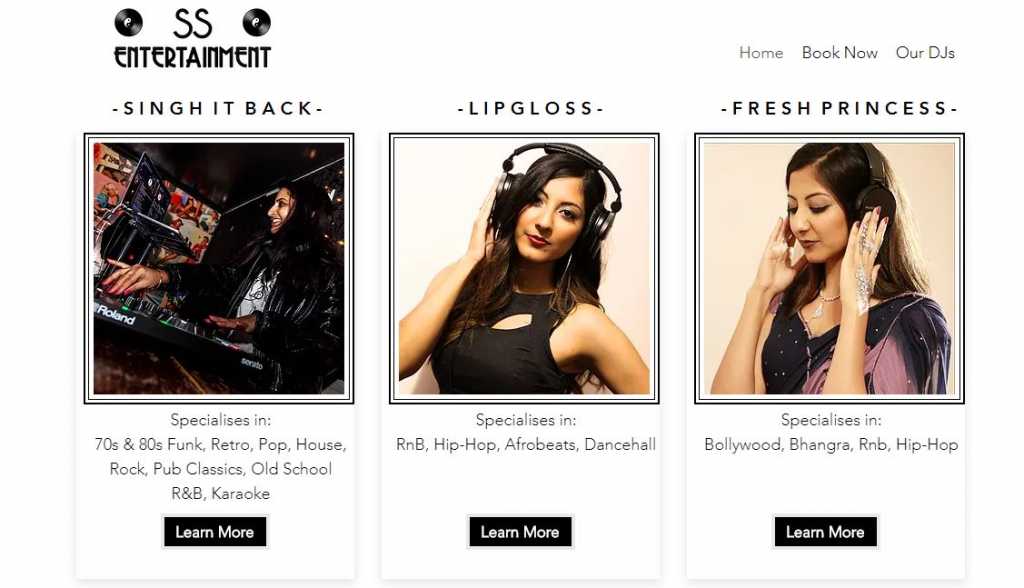
Task: Go to the Book Now page
Action: (x=839, y=53)
